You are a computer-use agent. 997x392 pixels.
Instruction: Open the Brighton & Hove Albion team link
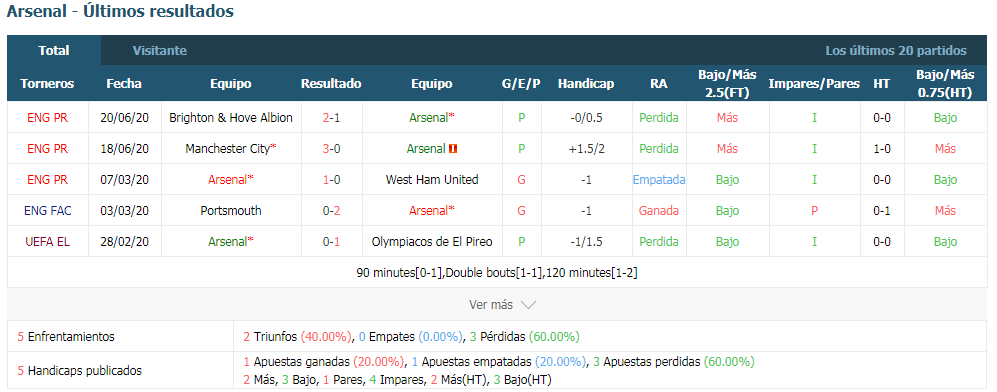point(231,118)
